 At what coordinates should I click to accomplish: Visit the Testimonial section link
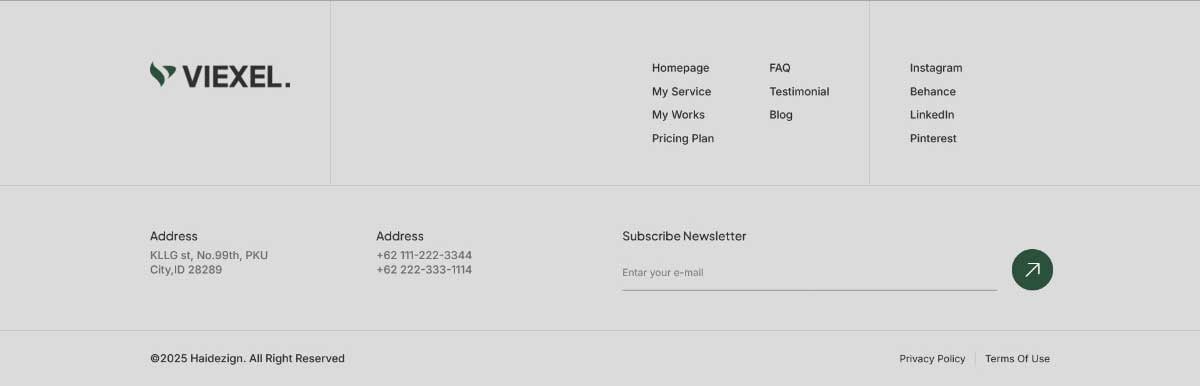(799, 92)
